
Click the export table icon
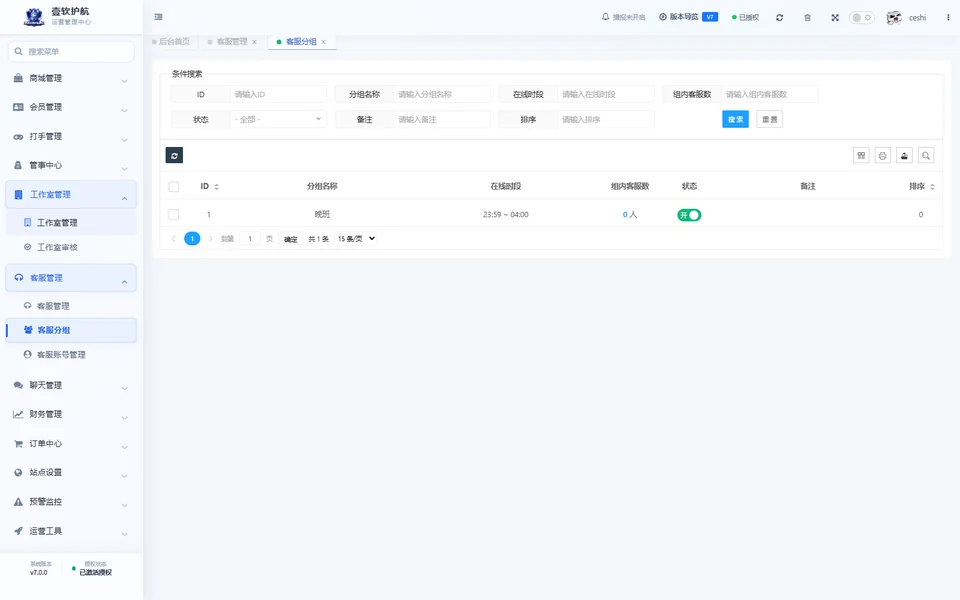tap(904, 156)
